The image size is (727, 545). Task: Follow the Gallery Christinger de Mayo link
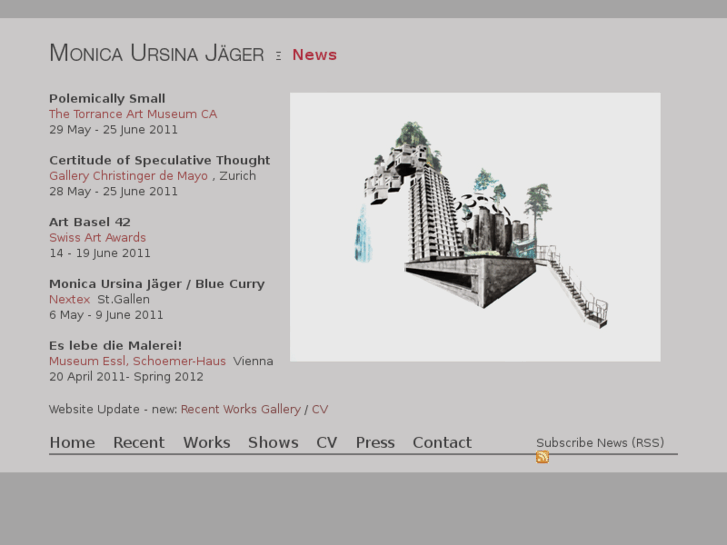pyautogui.click(x=128, y=176)
